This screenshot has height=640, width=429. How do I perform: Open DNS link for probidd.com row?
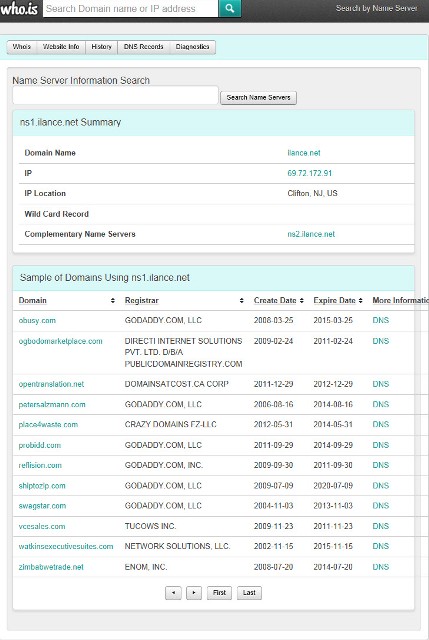[x=380, y=445]
